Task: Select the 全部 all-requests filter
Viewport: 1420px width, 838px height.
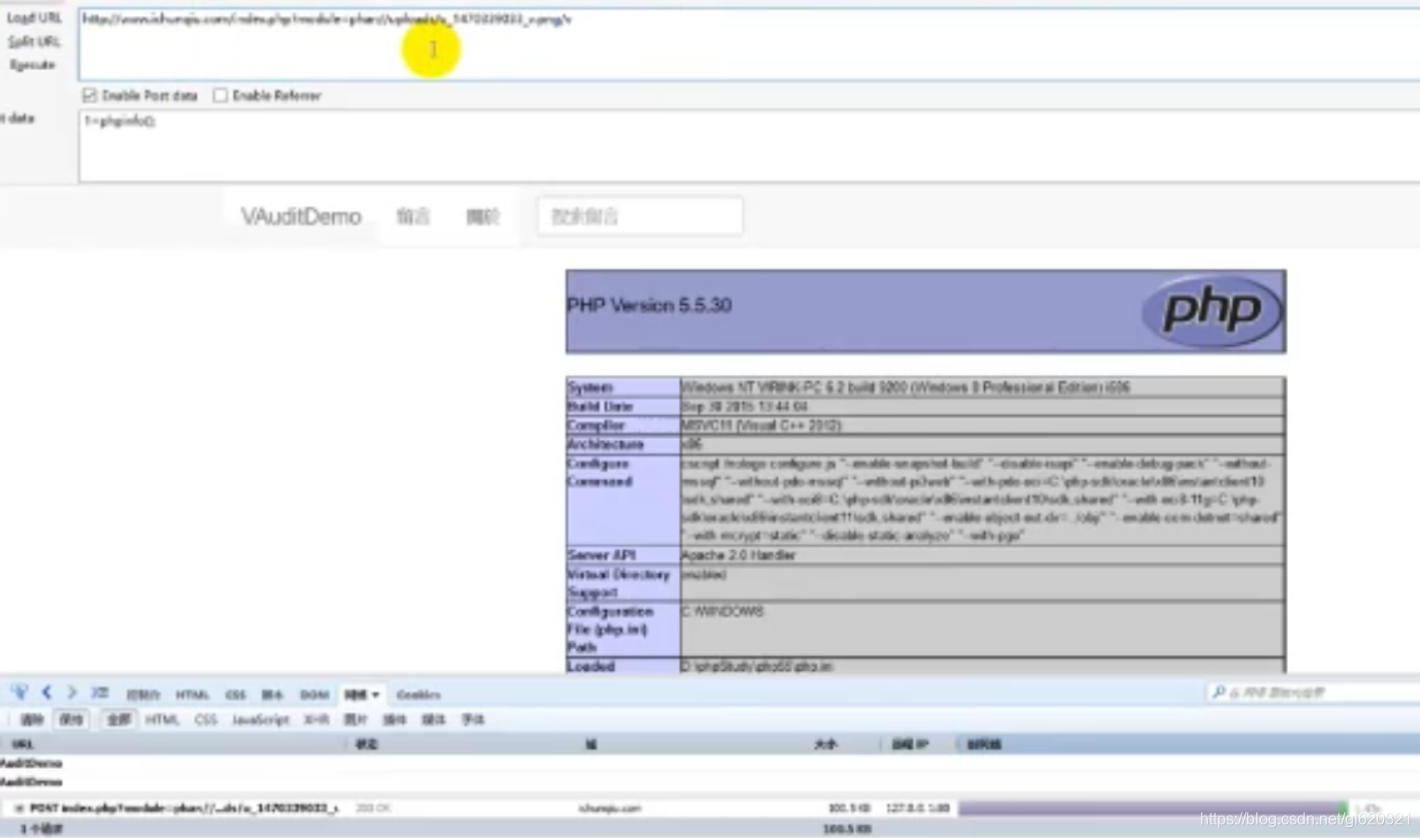Action: (x=119, y=720)
